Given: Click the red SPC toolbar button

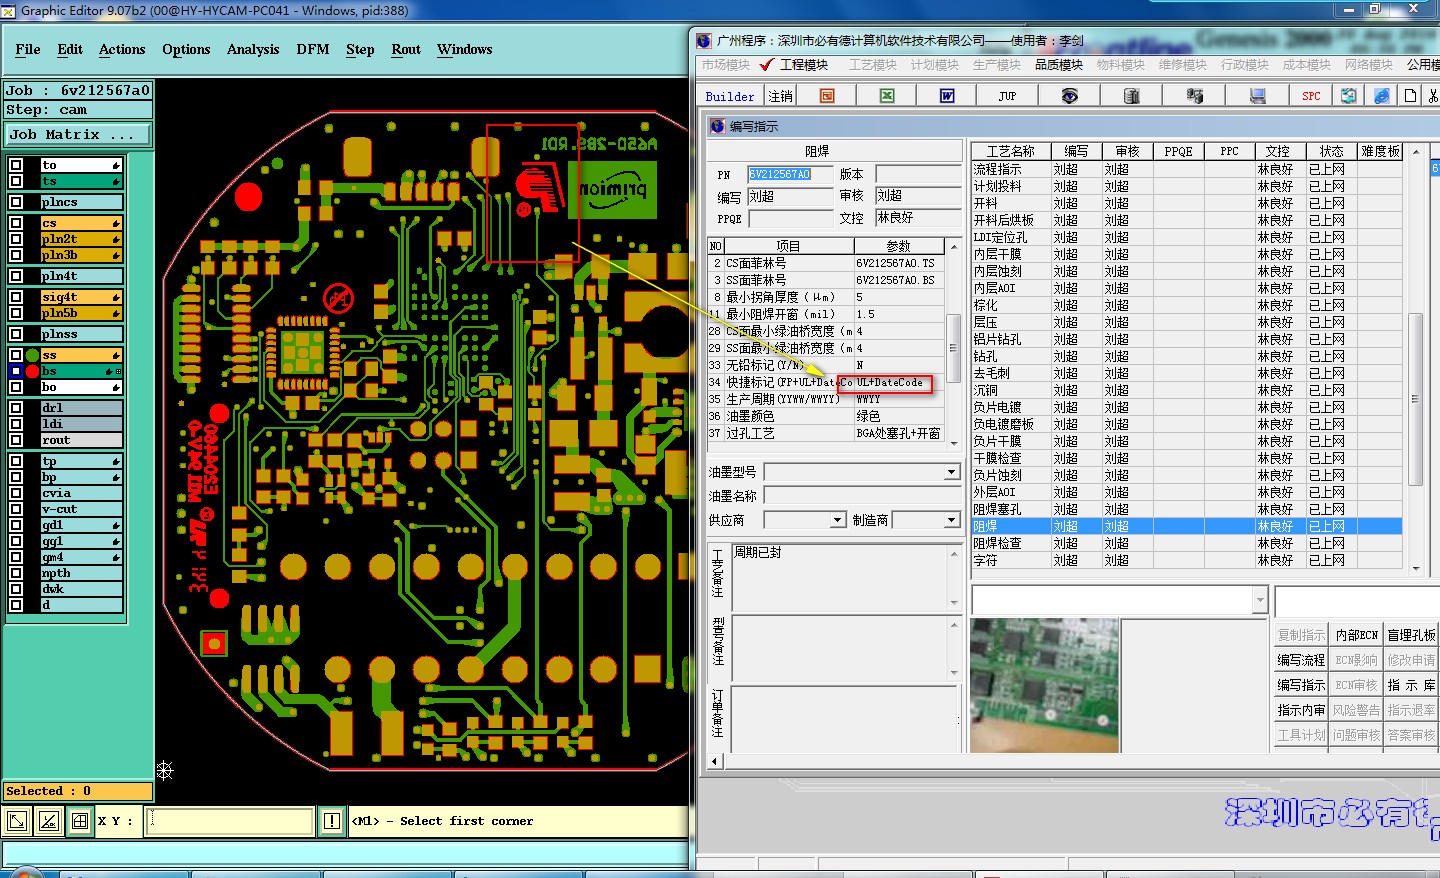Looking at the screenshot, I should 1311,96.
